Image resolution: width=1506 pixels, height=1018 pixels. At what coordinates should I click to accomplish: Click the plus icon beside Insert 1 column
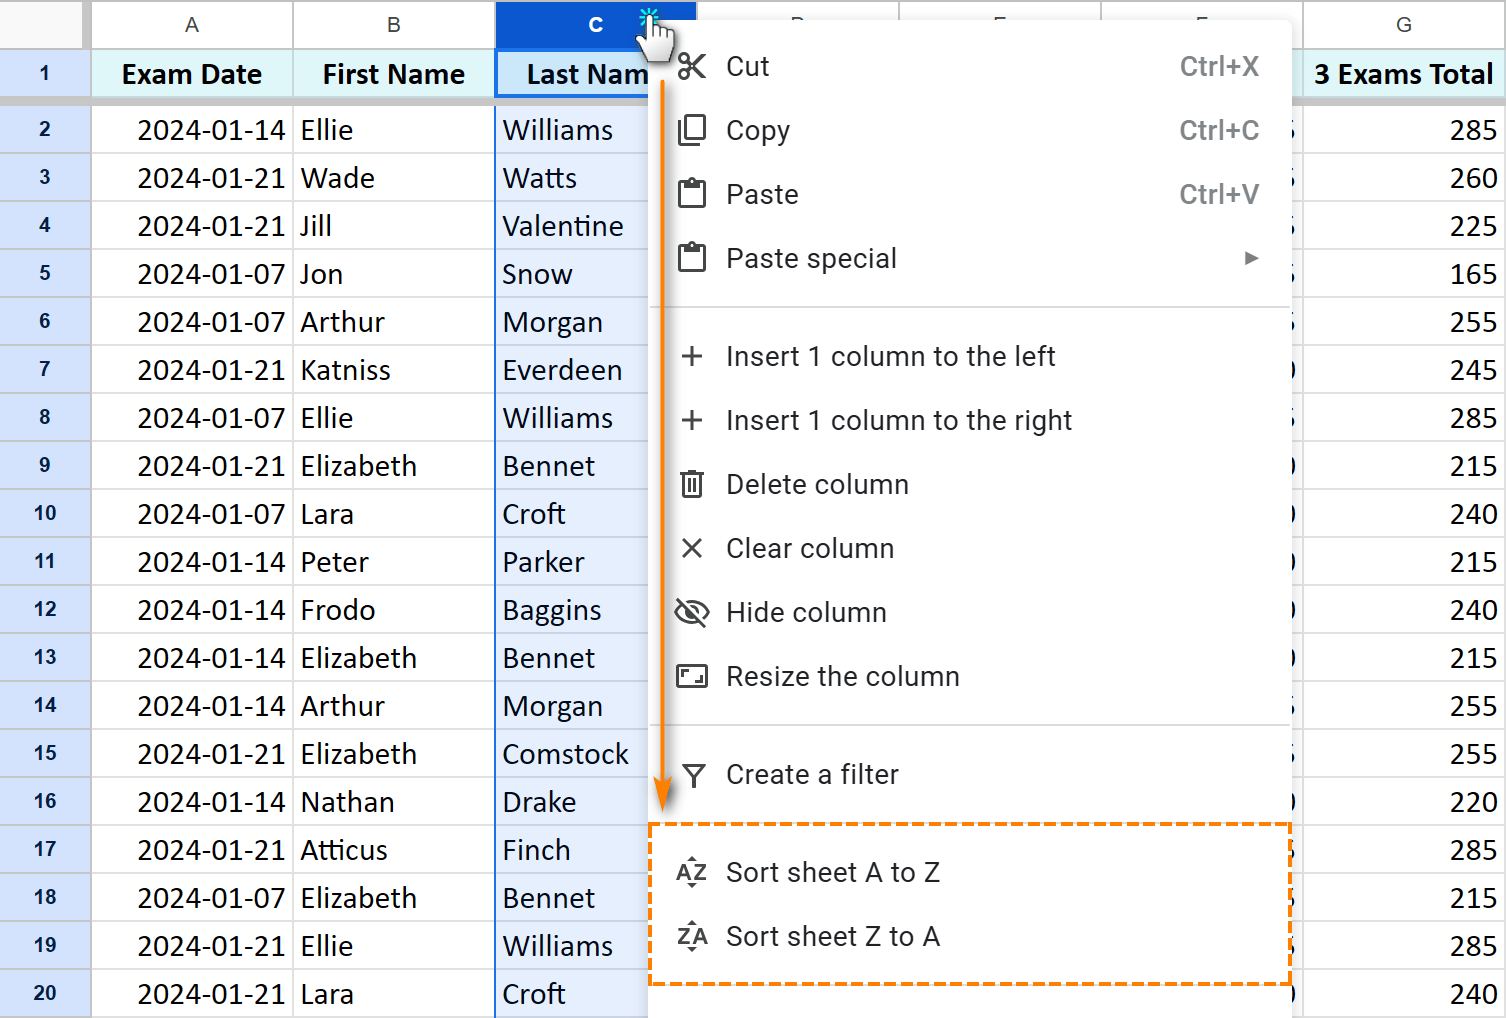[692, 356]
